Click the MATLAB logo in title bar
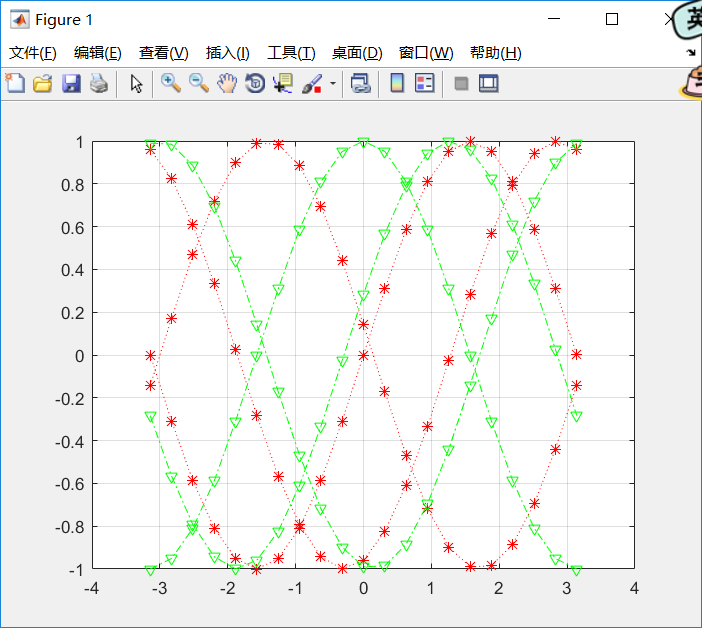The image size is (702, 628). (19, 19)
